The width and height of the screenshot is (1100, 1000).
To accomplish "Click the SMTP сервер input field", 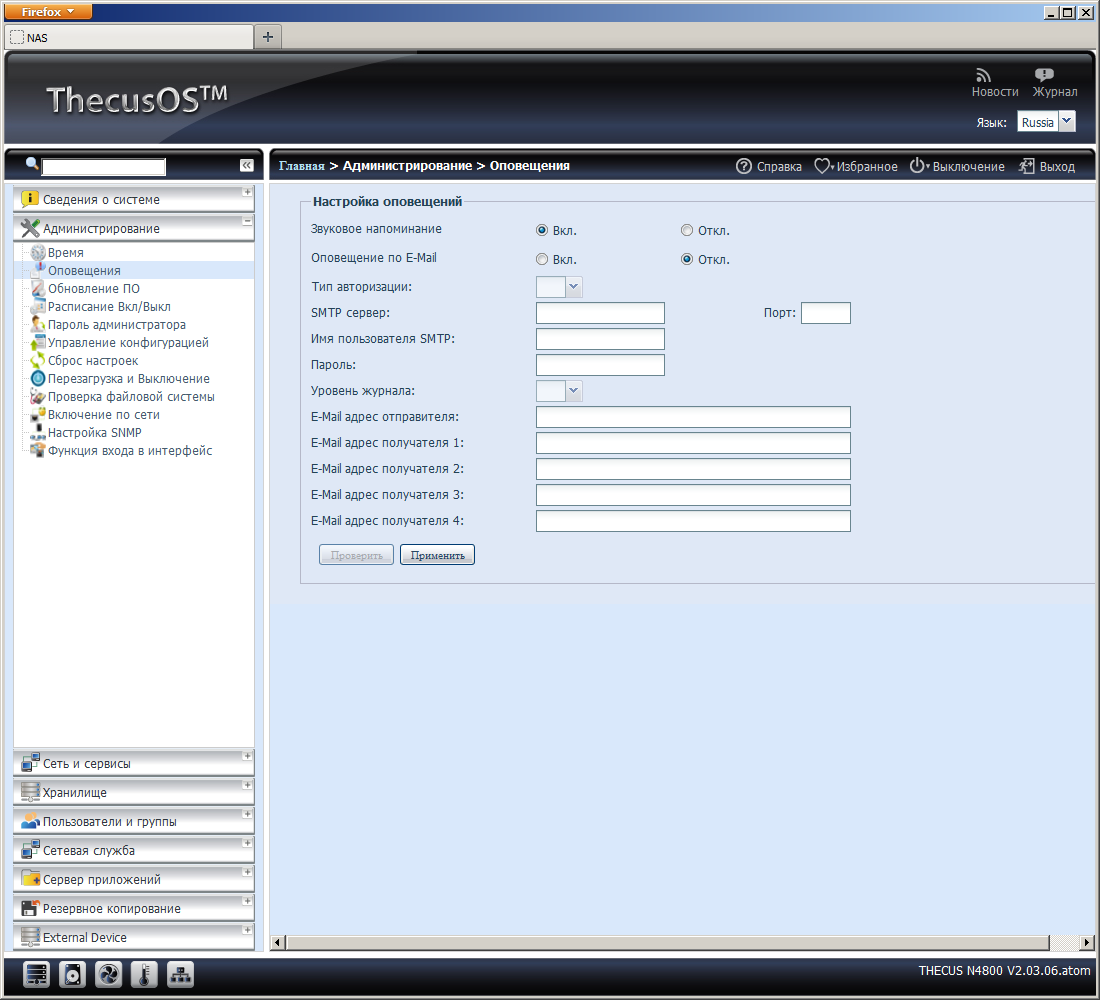I will coord(600,313).
